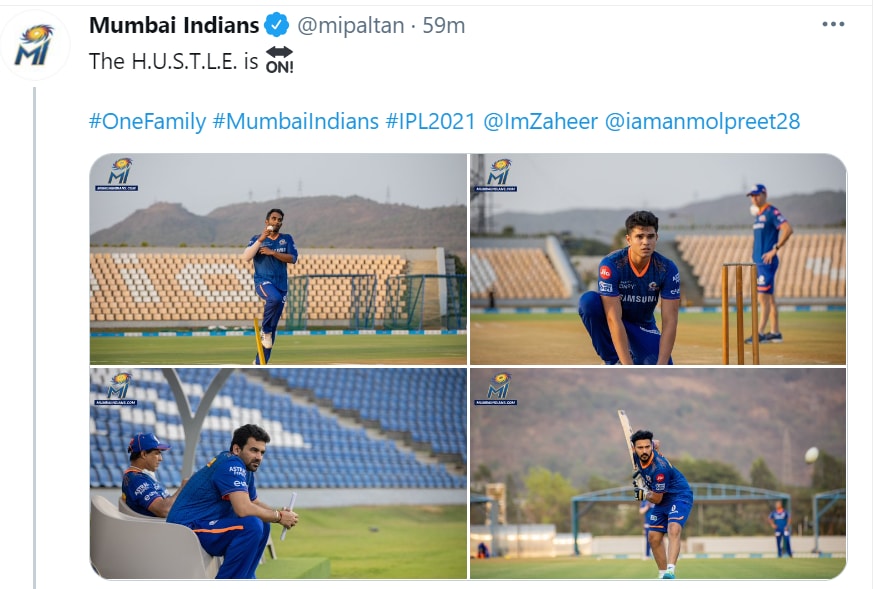Screen dimensions: 888x589
Task: Open the 59m timestamp link
Action: coord(444,25)
